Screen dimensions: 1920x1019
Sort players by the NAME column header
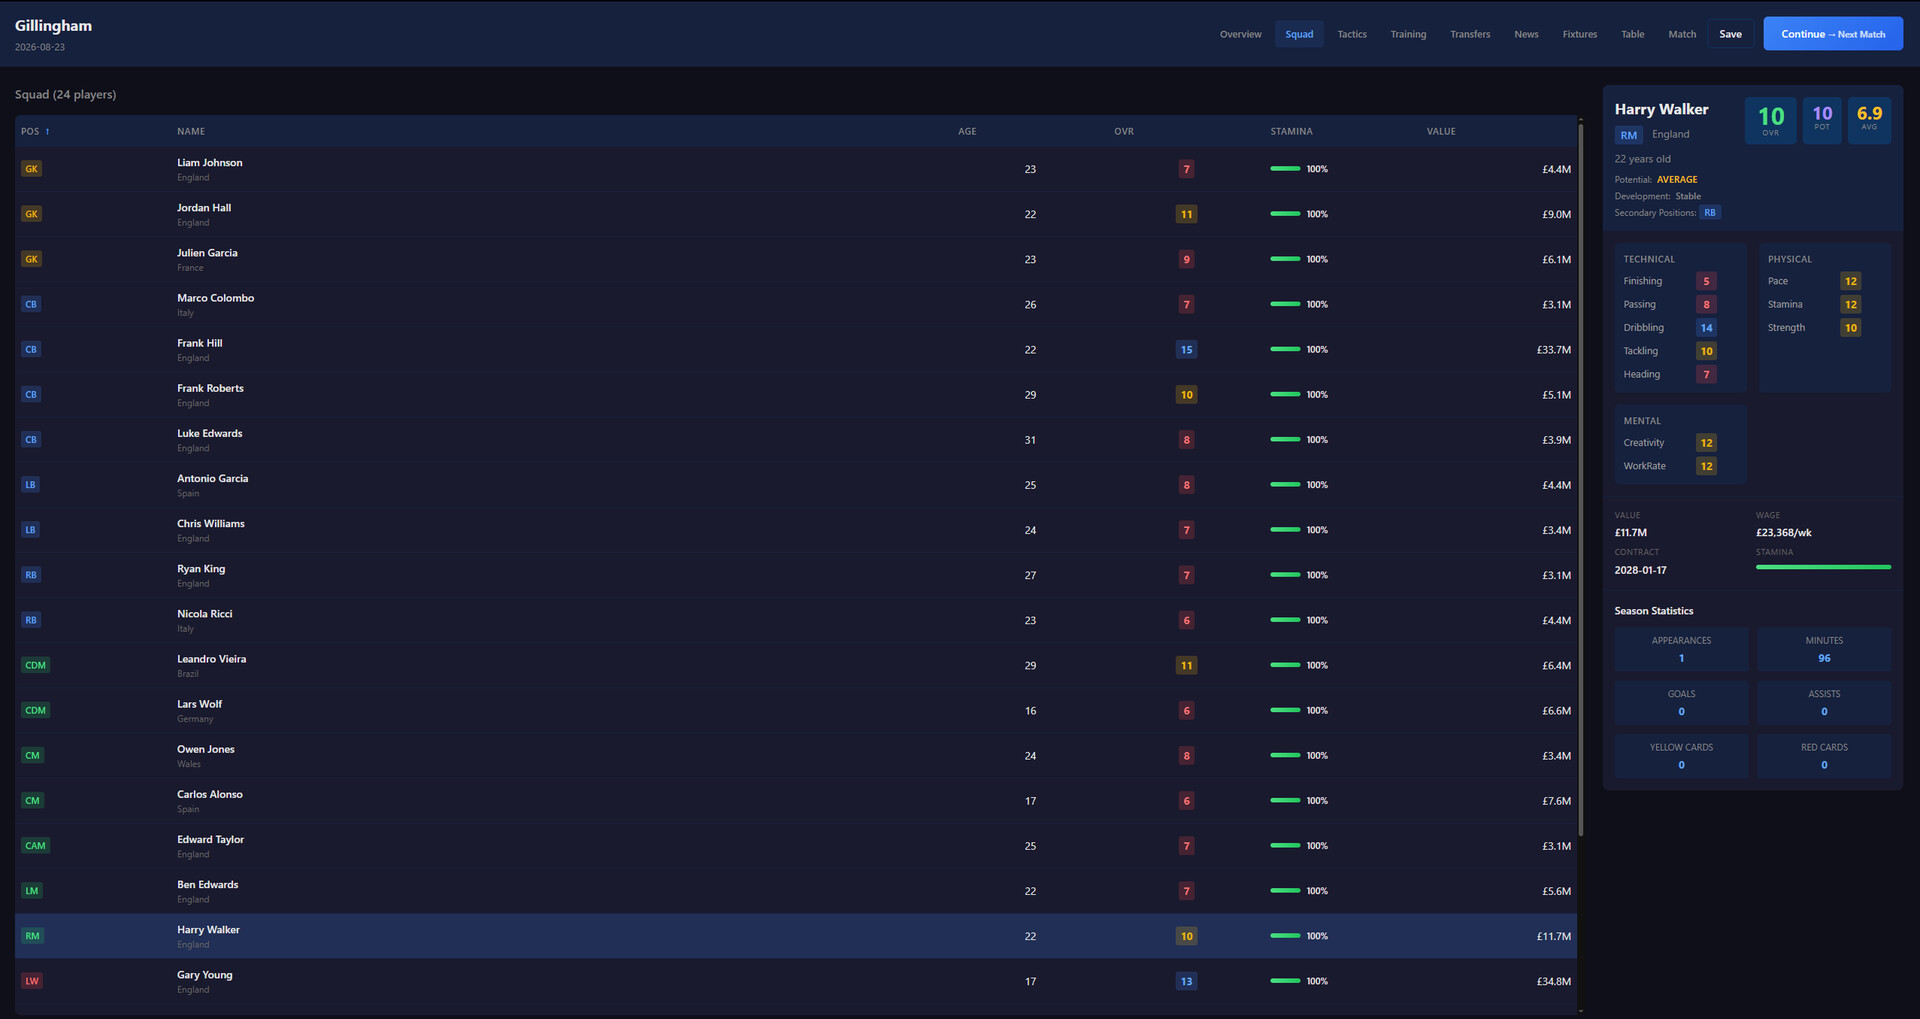coord(190,131)
